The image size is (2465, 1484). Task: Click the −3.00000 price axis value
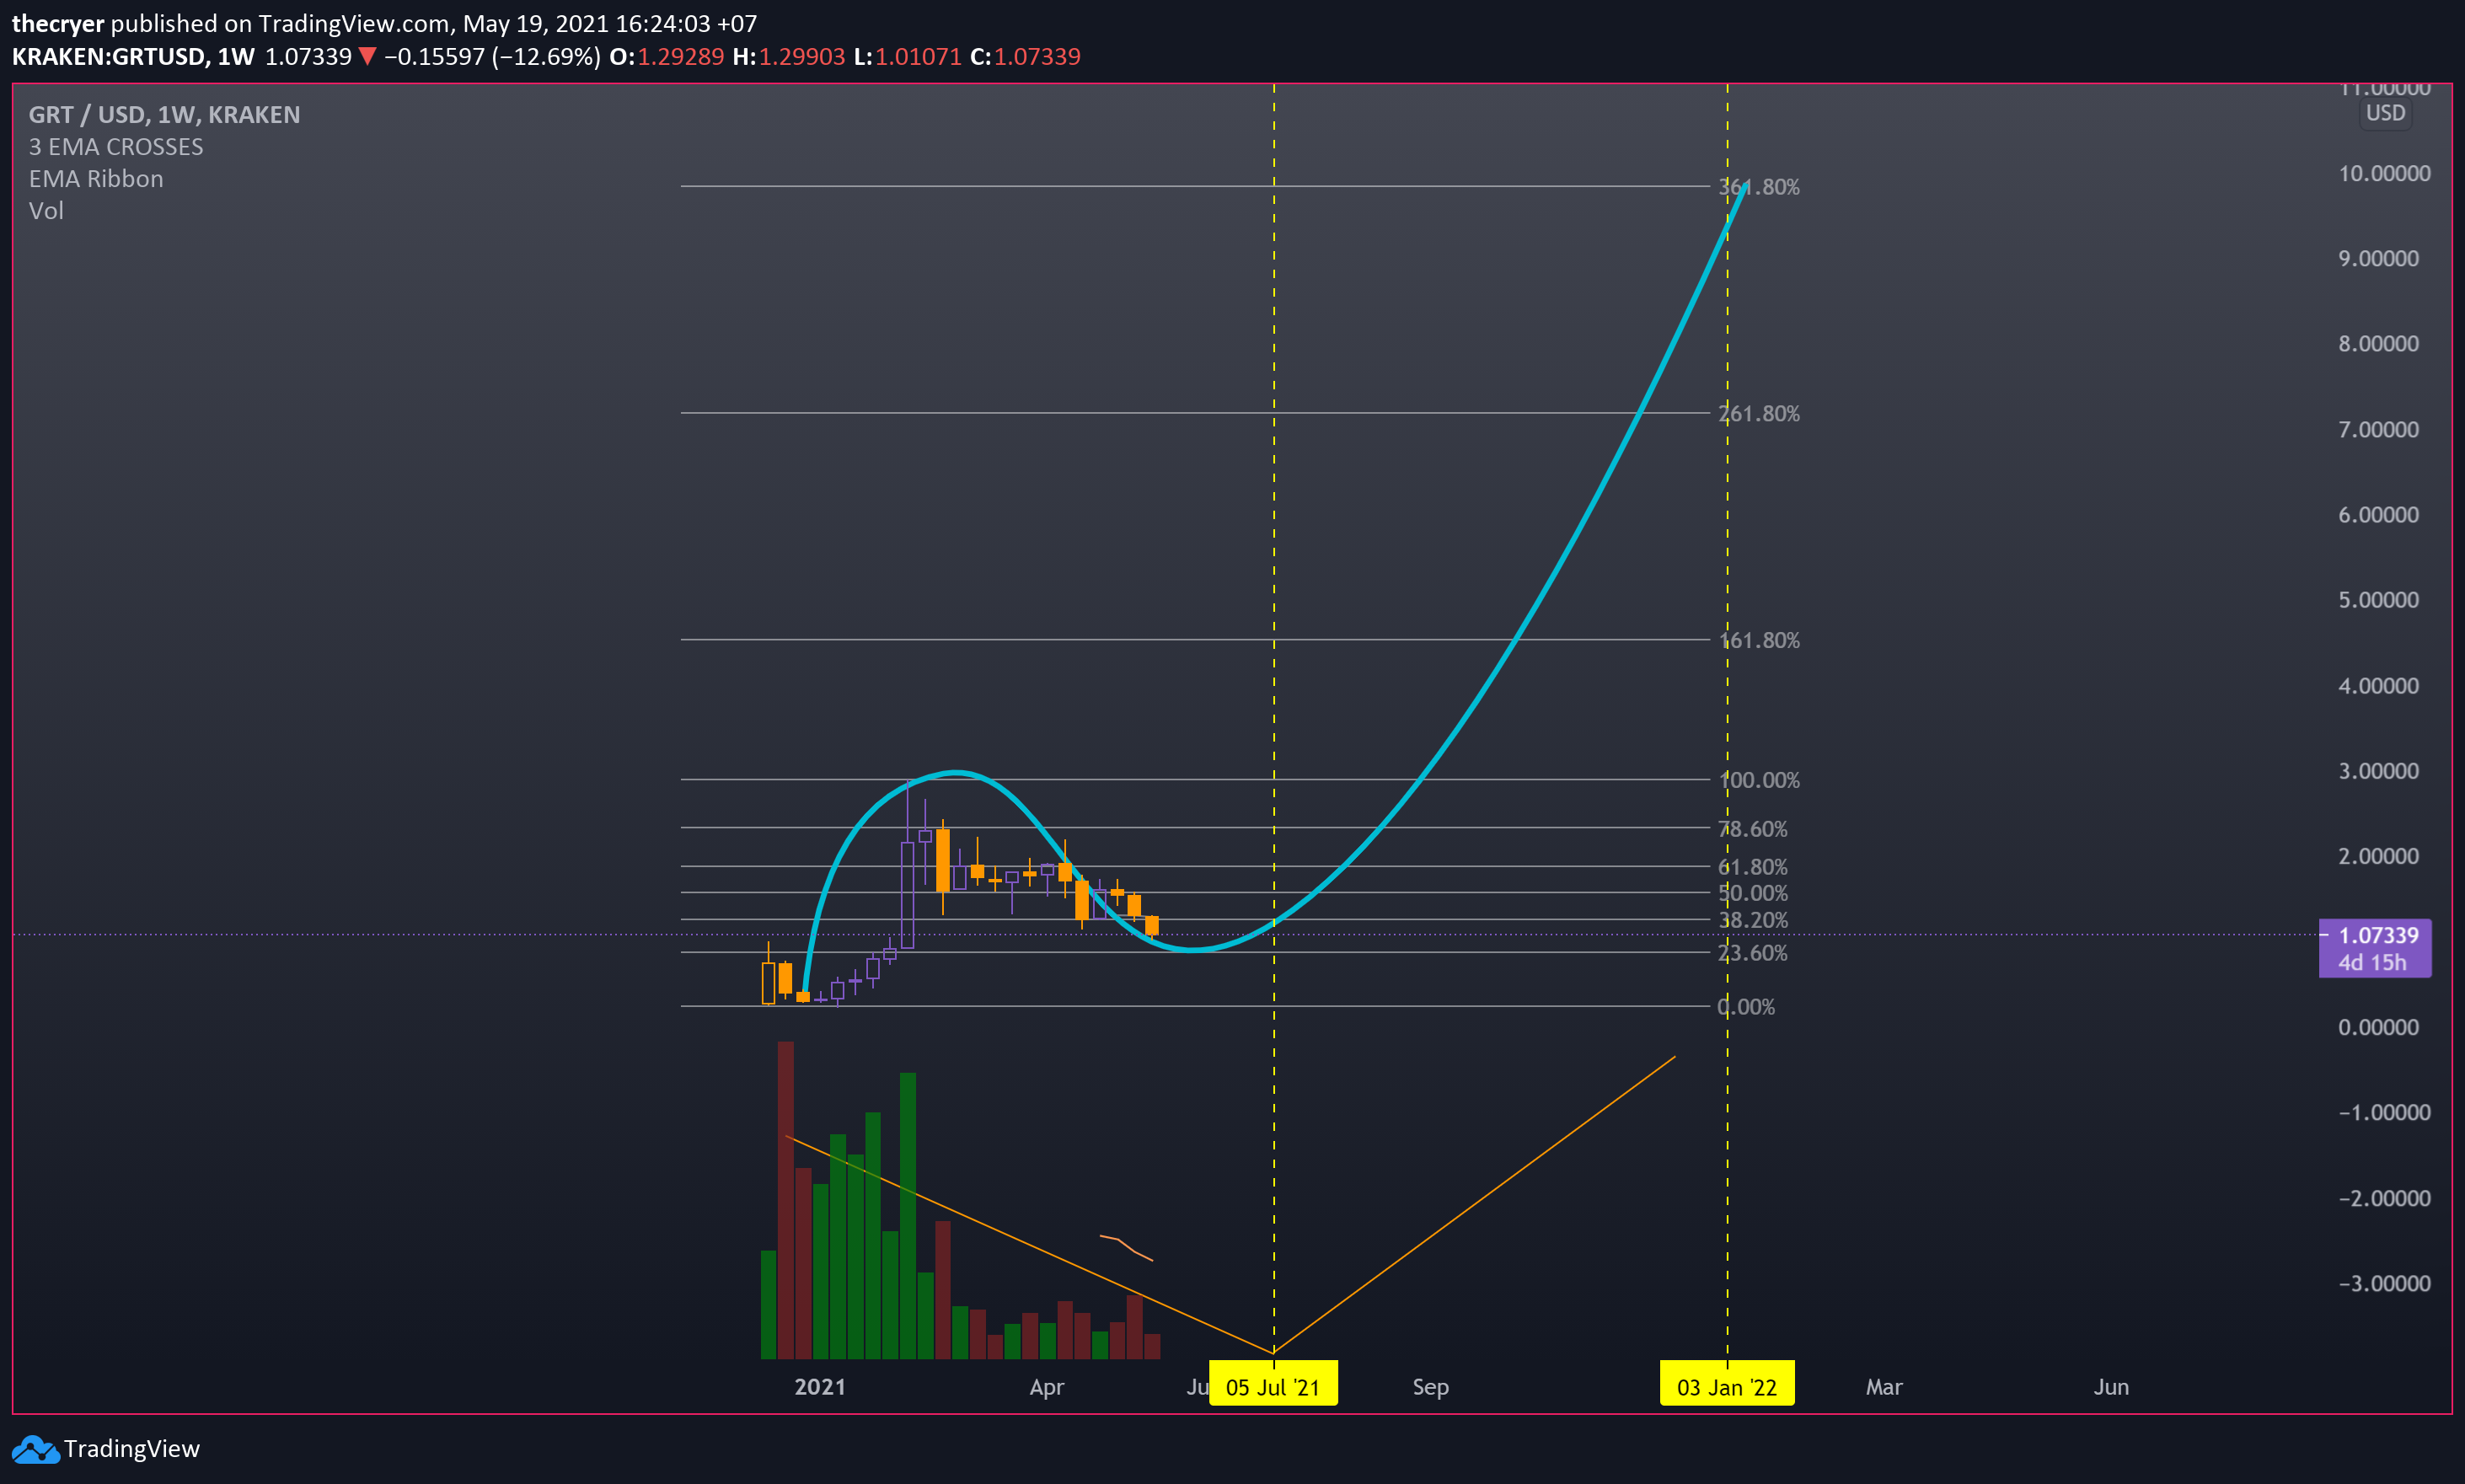coord(2384,1283)
